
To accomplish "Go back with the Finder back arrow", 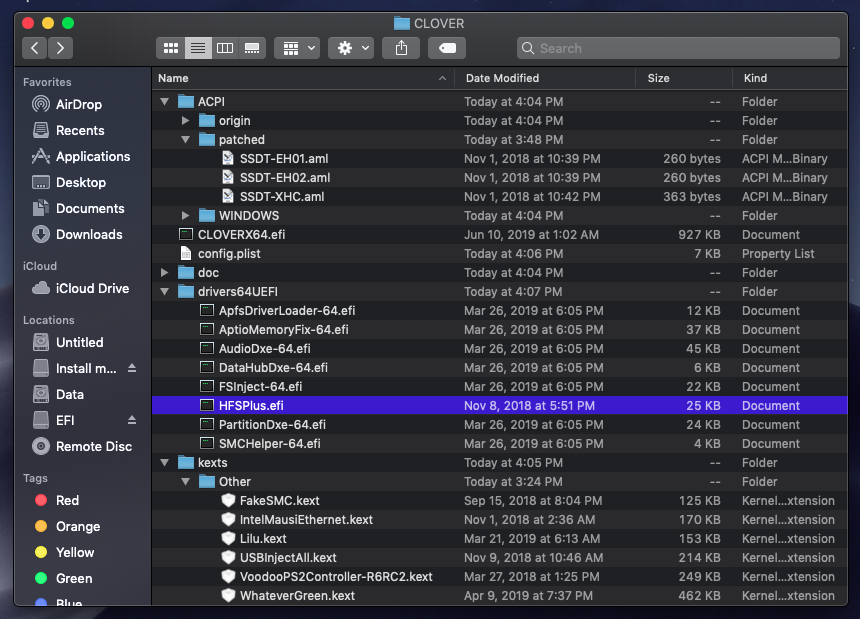I will (34, 48).
